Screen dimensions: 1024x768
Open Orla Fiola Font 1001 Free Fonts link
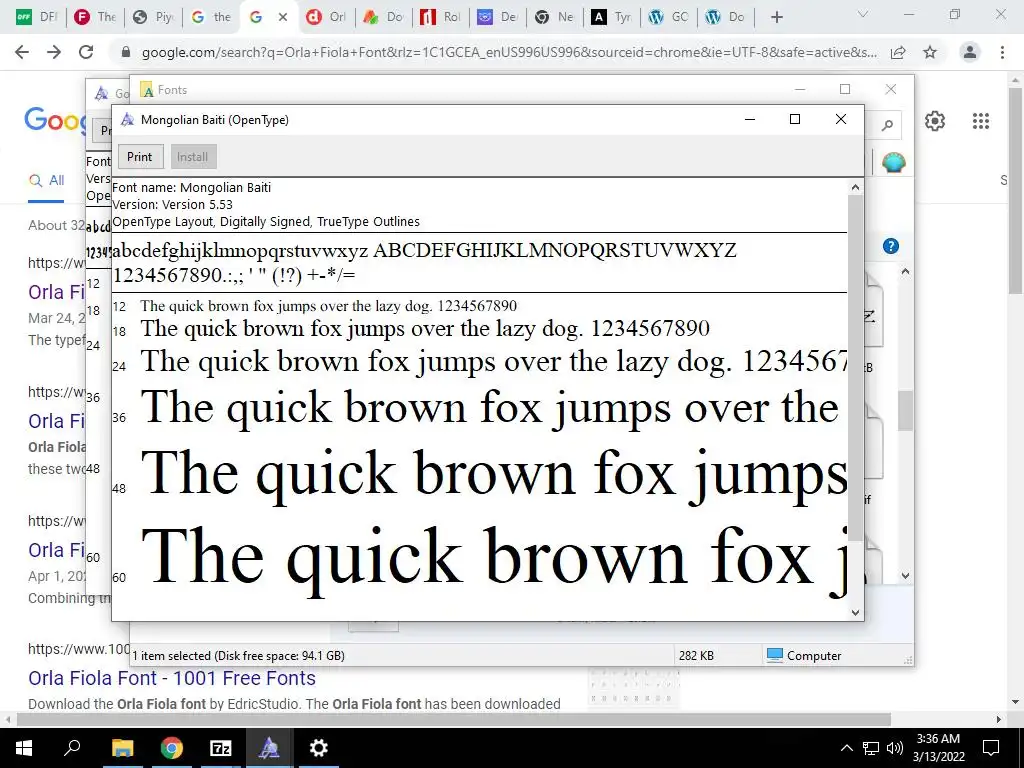pyautogui.click(x=172, y=678)
